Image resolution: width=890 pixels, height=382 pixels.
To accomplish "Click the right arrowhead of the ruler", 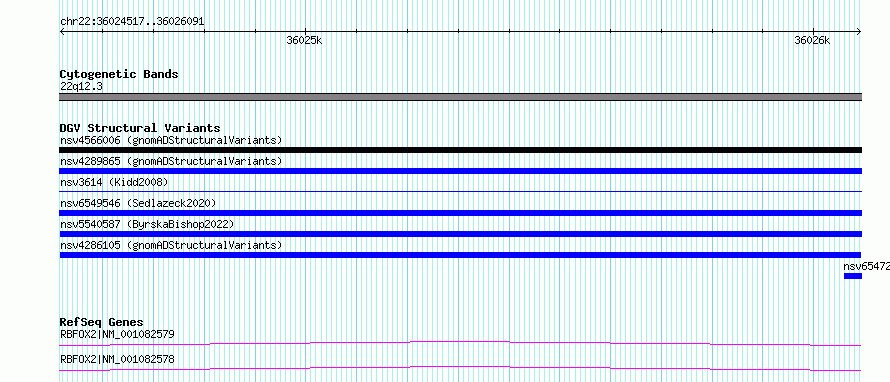I will [x=859, y=31].
